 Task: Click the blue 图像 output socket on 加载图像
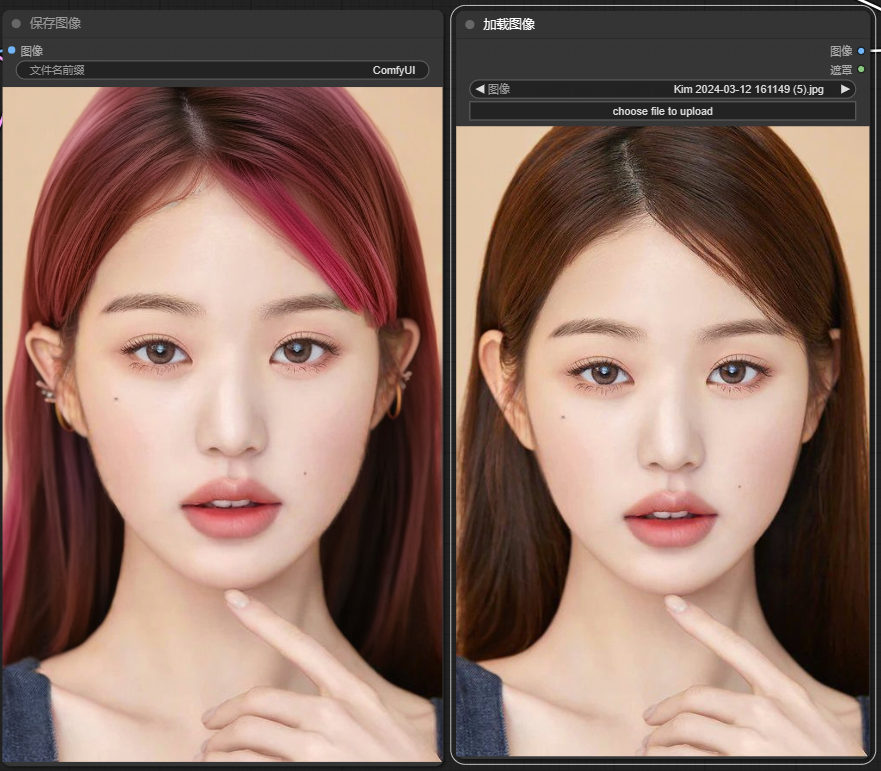(861, 51)
